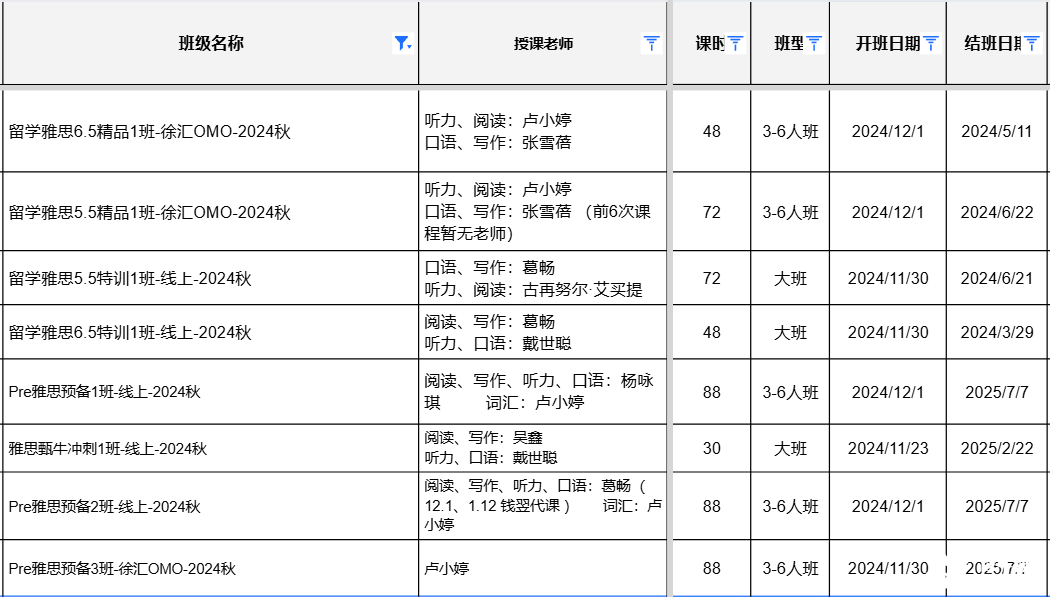Image resolution: width=1050 pixels, height=597 pixels.
Task: Select end date 2024/3/29
Action: [x=998, y=332]
